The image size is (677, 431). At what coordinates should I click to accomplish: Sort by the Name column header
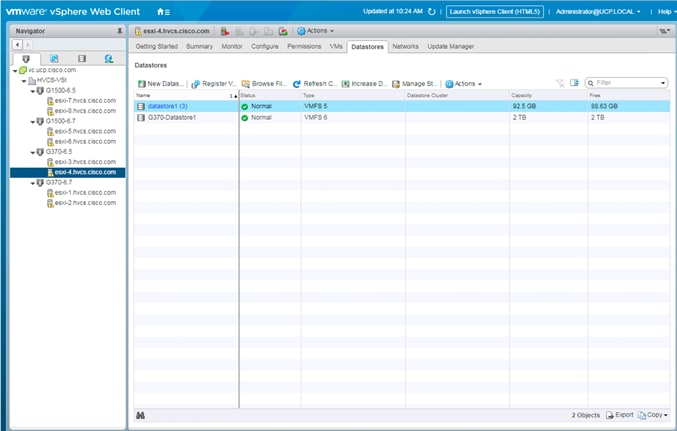click(x=186, y=95)
